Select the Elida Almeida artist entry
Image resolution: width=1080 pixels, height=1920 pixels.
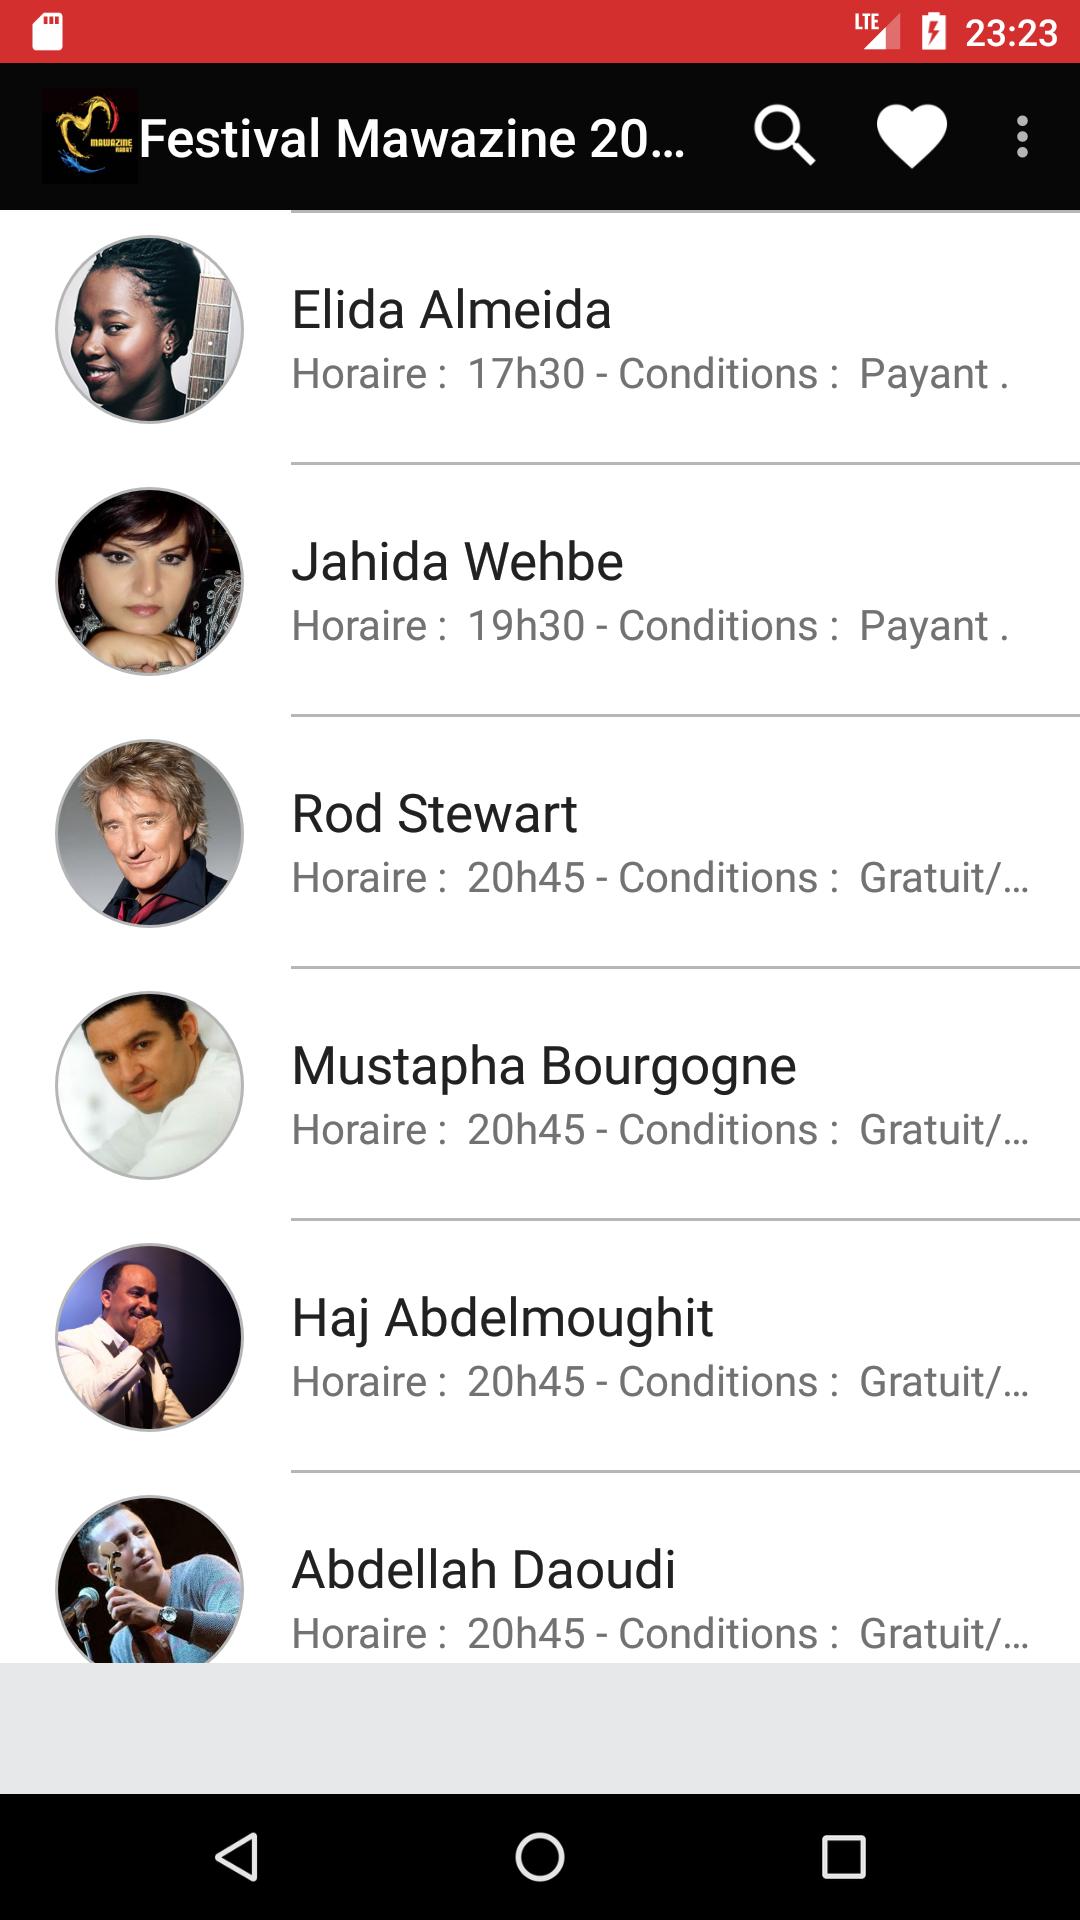tap(650, 338)
